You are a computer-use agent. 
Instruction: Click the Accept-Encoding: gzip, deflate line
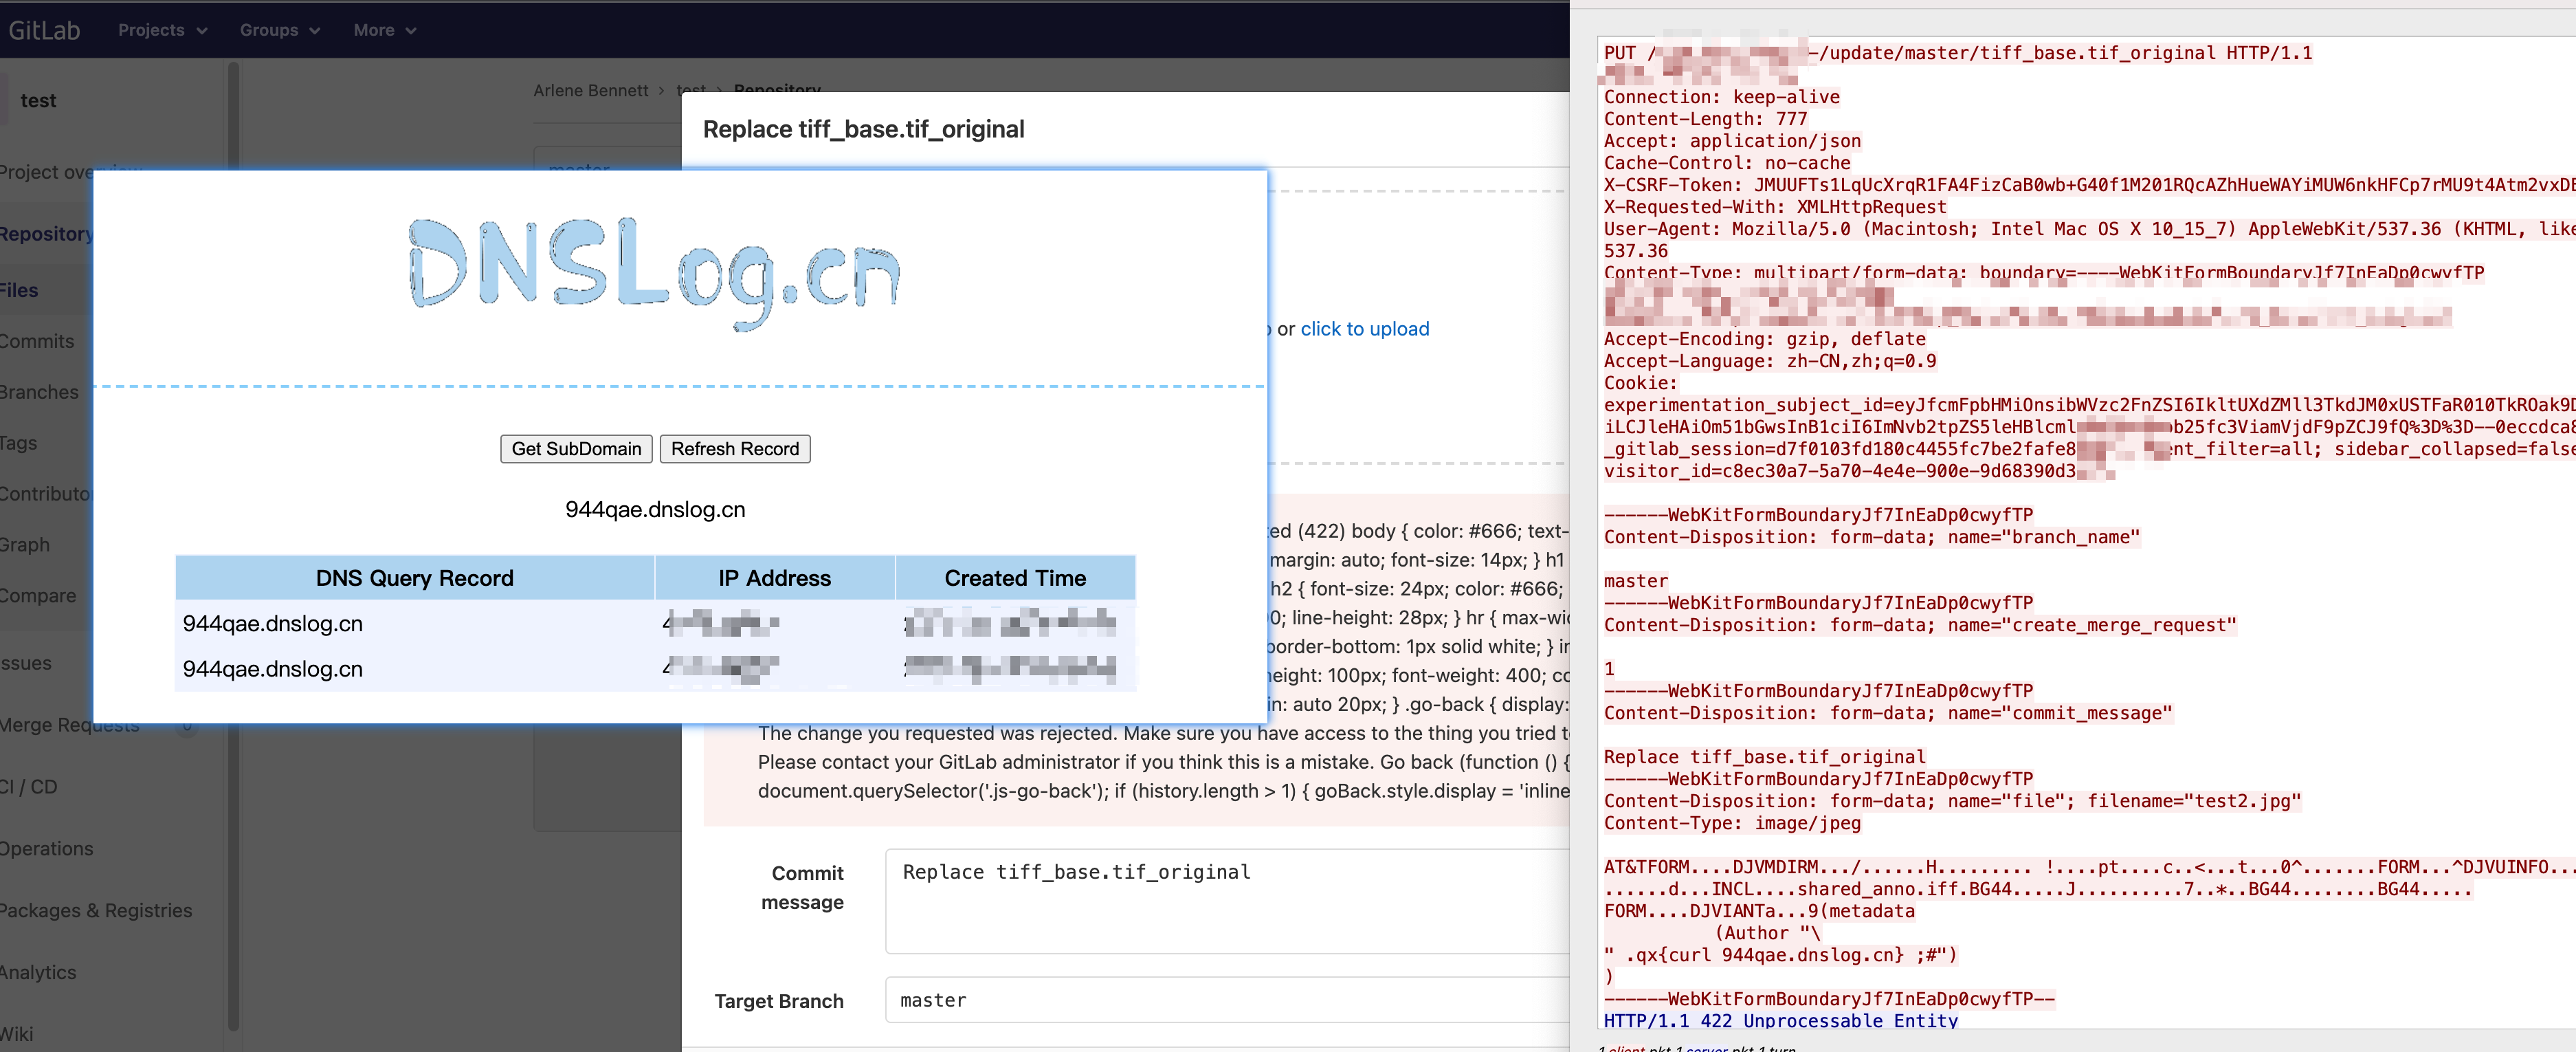(1764, 339)
